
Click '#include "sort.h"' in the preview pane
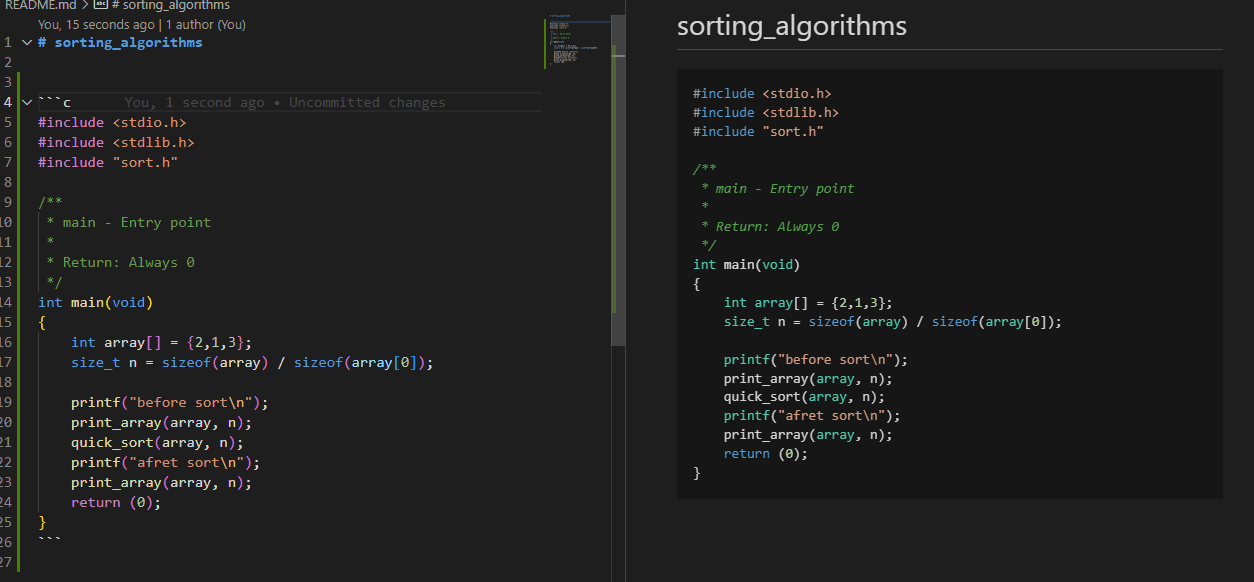tap(758, 132)
